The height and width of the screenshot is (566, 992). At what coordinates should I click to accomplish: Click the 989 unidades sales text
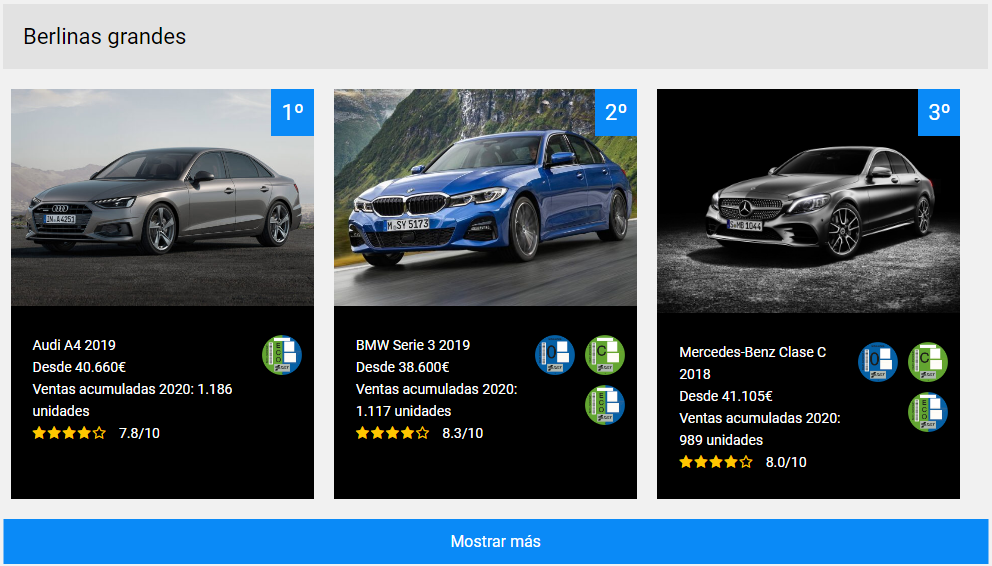pyautogui.click(x=721, y=440)
